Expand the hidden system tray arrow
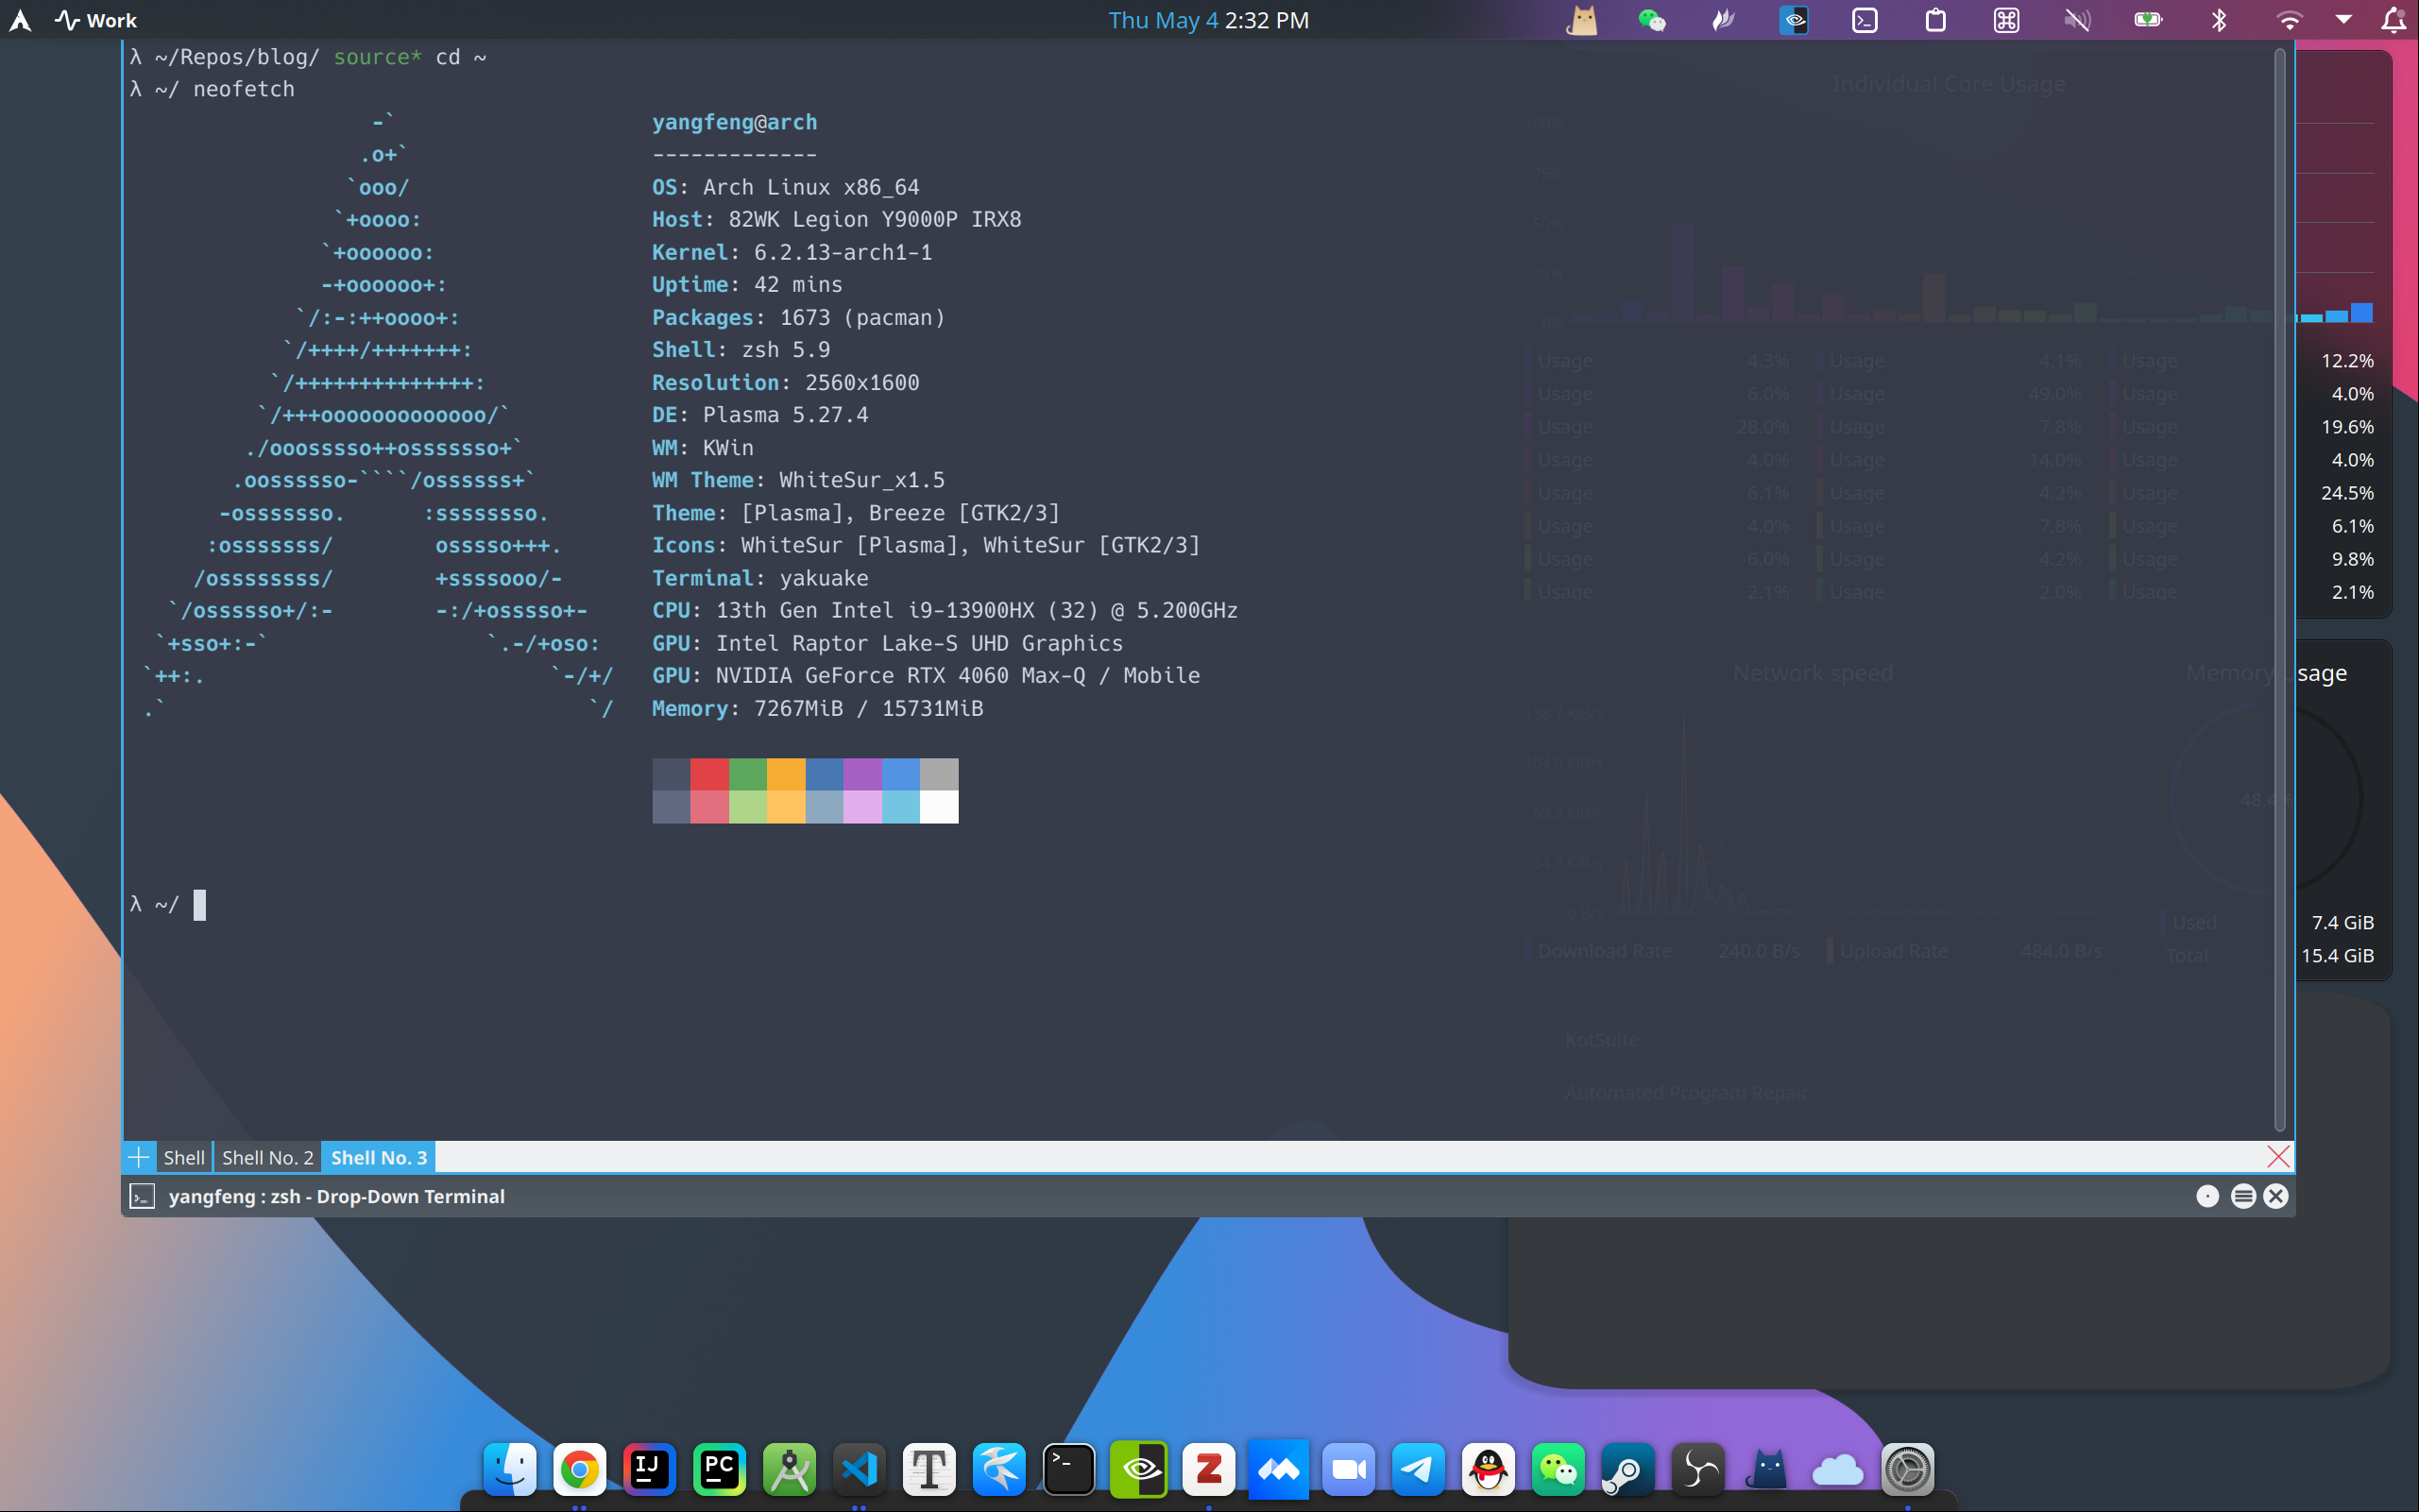The height and width of the screenshot is (1512, 2419). pos(2343,20)
